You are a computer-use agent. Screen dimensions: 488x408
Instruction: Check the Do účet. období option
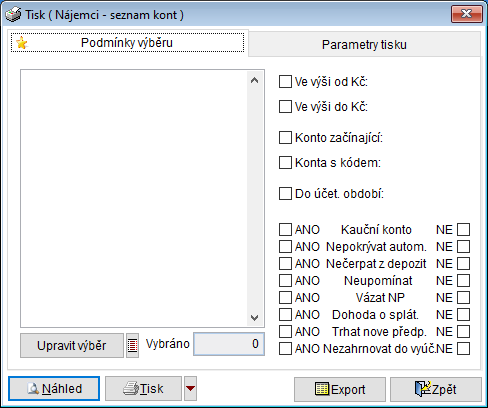tap(285, 193)
